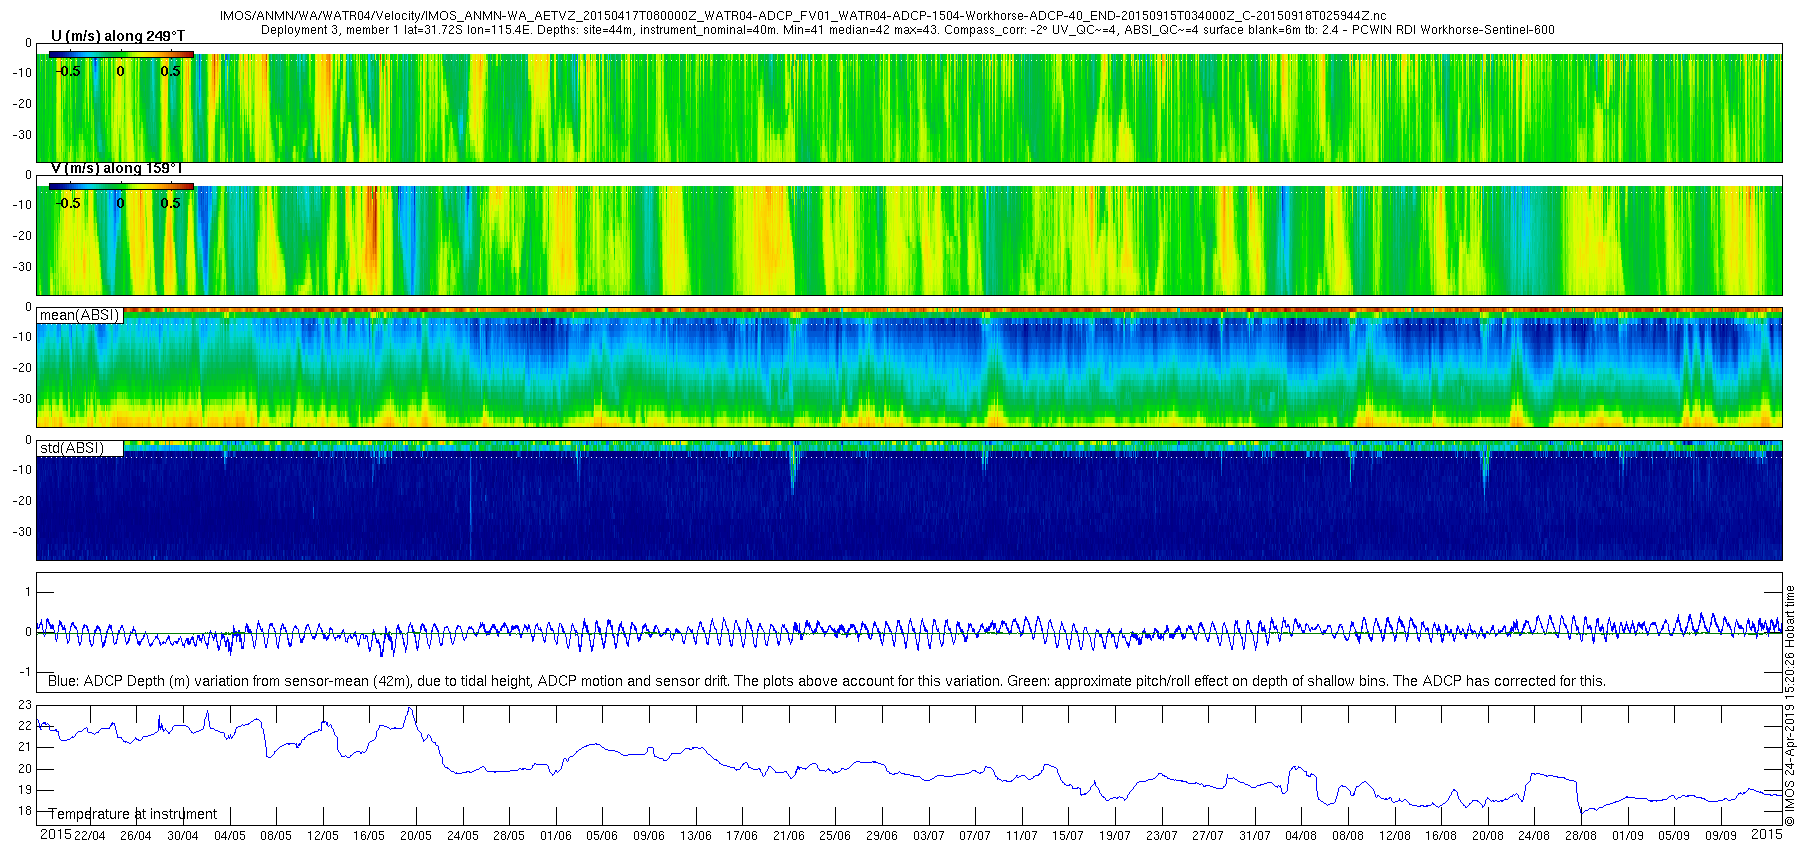The height and width of the screenshot is (850, 1800).
Task: Click the temperature axis value 19
Action: (25, 790)
